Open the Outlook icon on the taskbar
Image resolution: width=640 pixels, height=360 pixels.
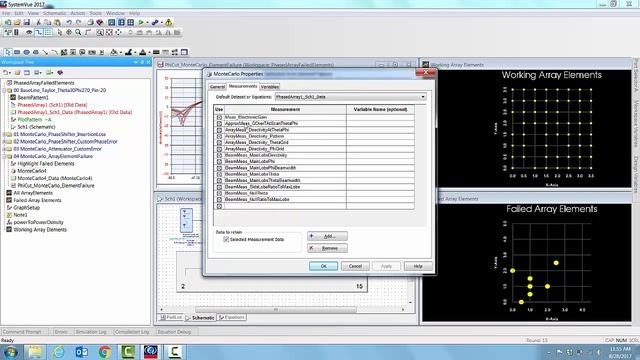pyautogui.click(x=81, y=351)
